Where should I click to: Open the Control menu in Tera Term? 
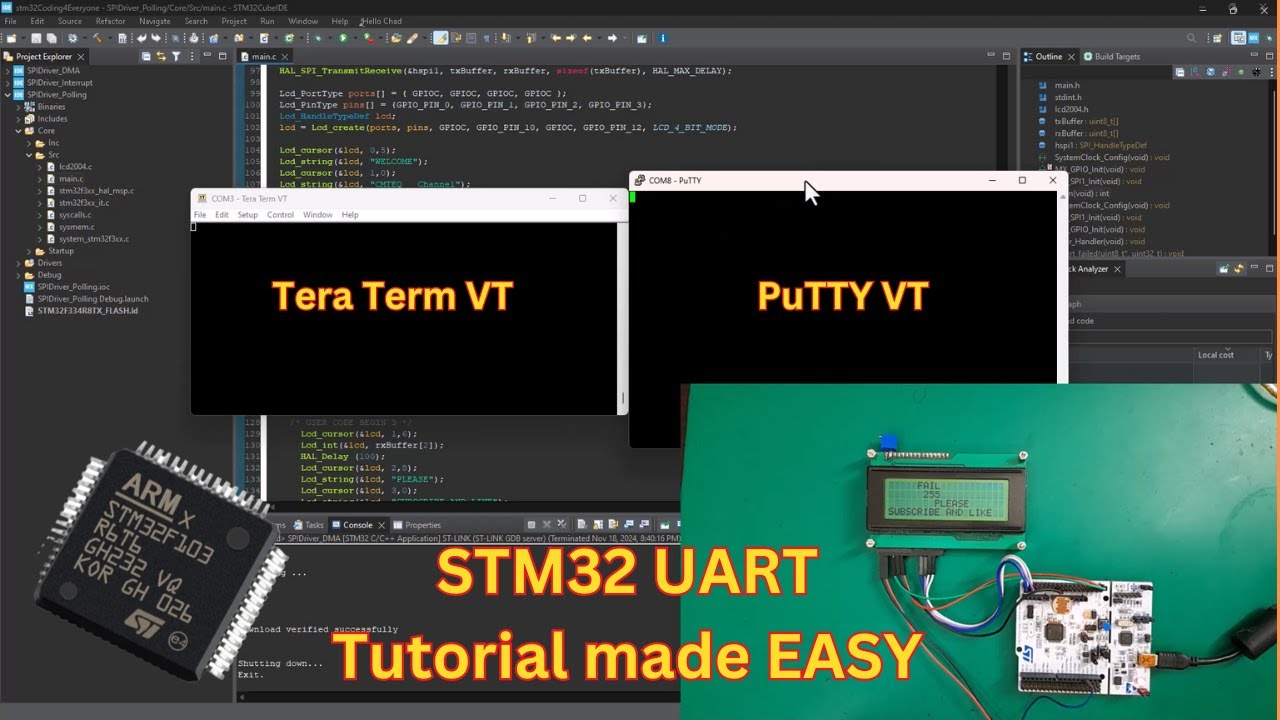coord(280,215)
